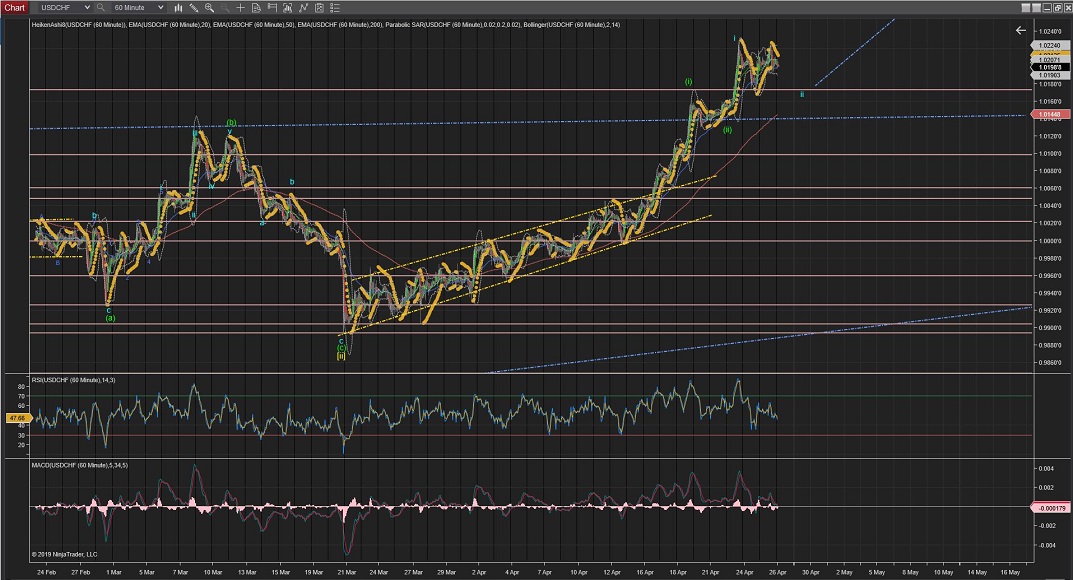Click the first grey window link button
1073x580 pixels.
point(1025,8)
